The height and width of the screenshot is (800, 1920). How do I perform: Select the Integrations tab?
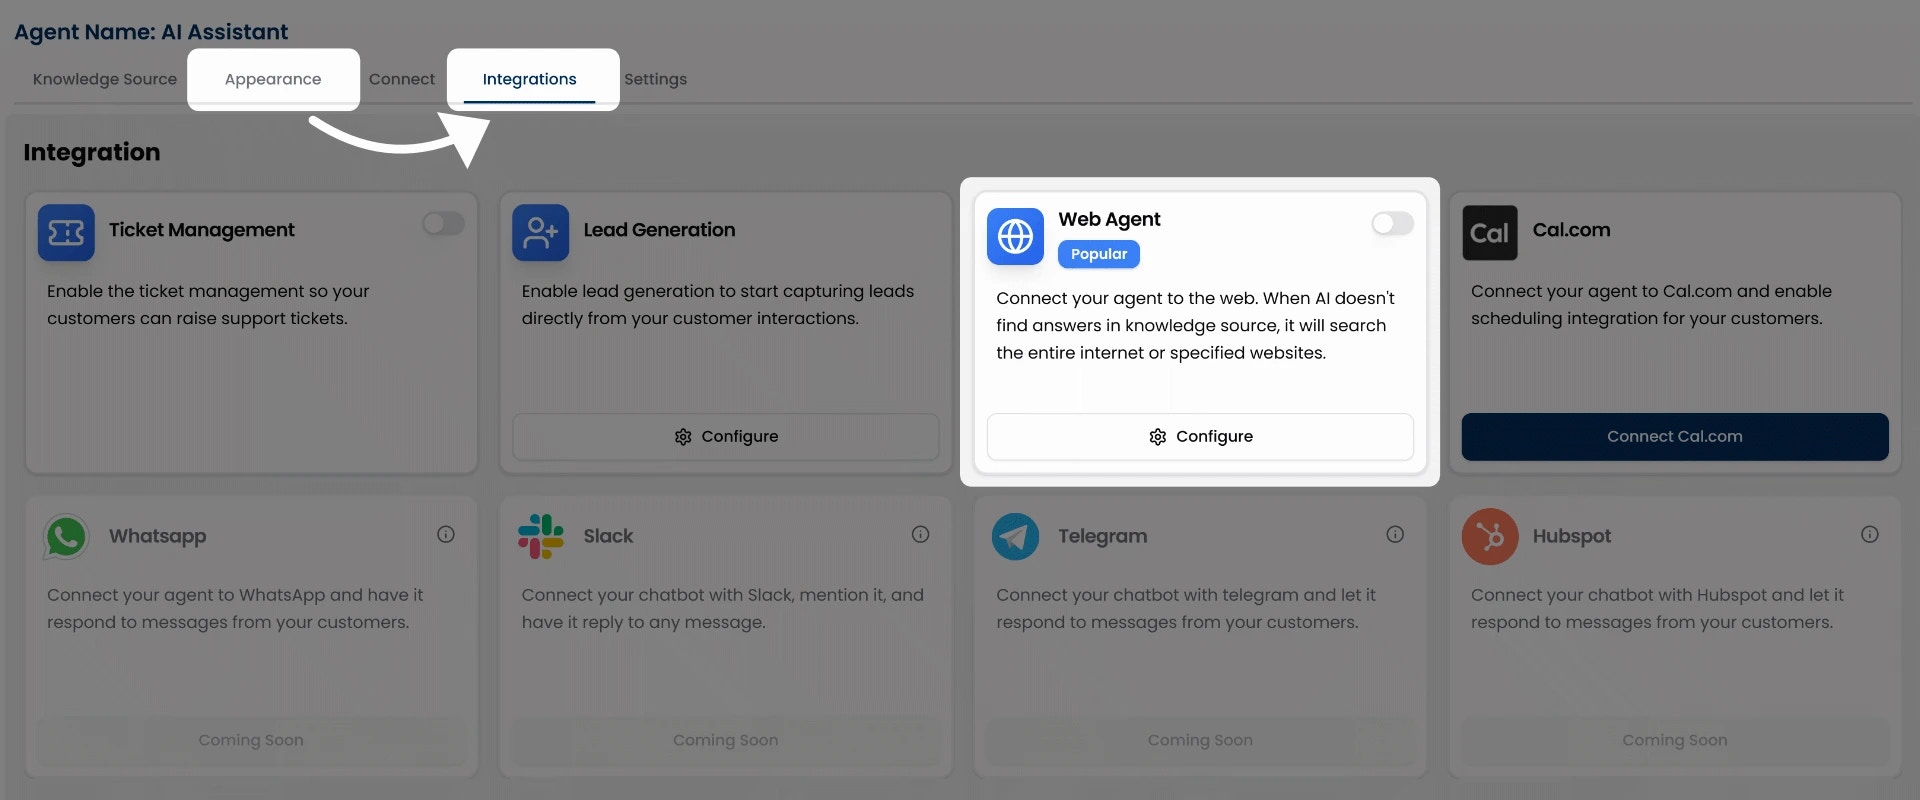pyautogui.click(x=530, y=79)
